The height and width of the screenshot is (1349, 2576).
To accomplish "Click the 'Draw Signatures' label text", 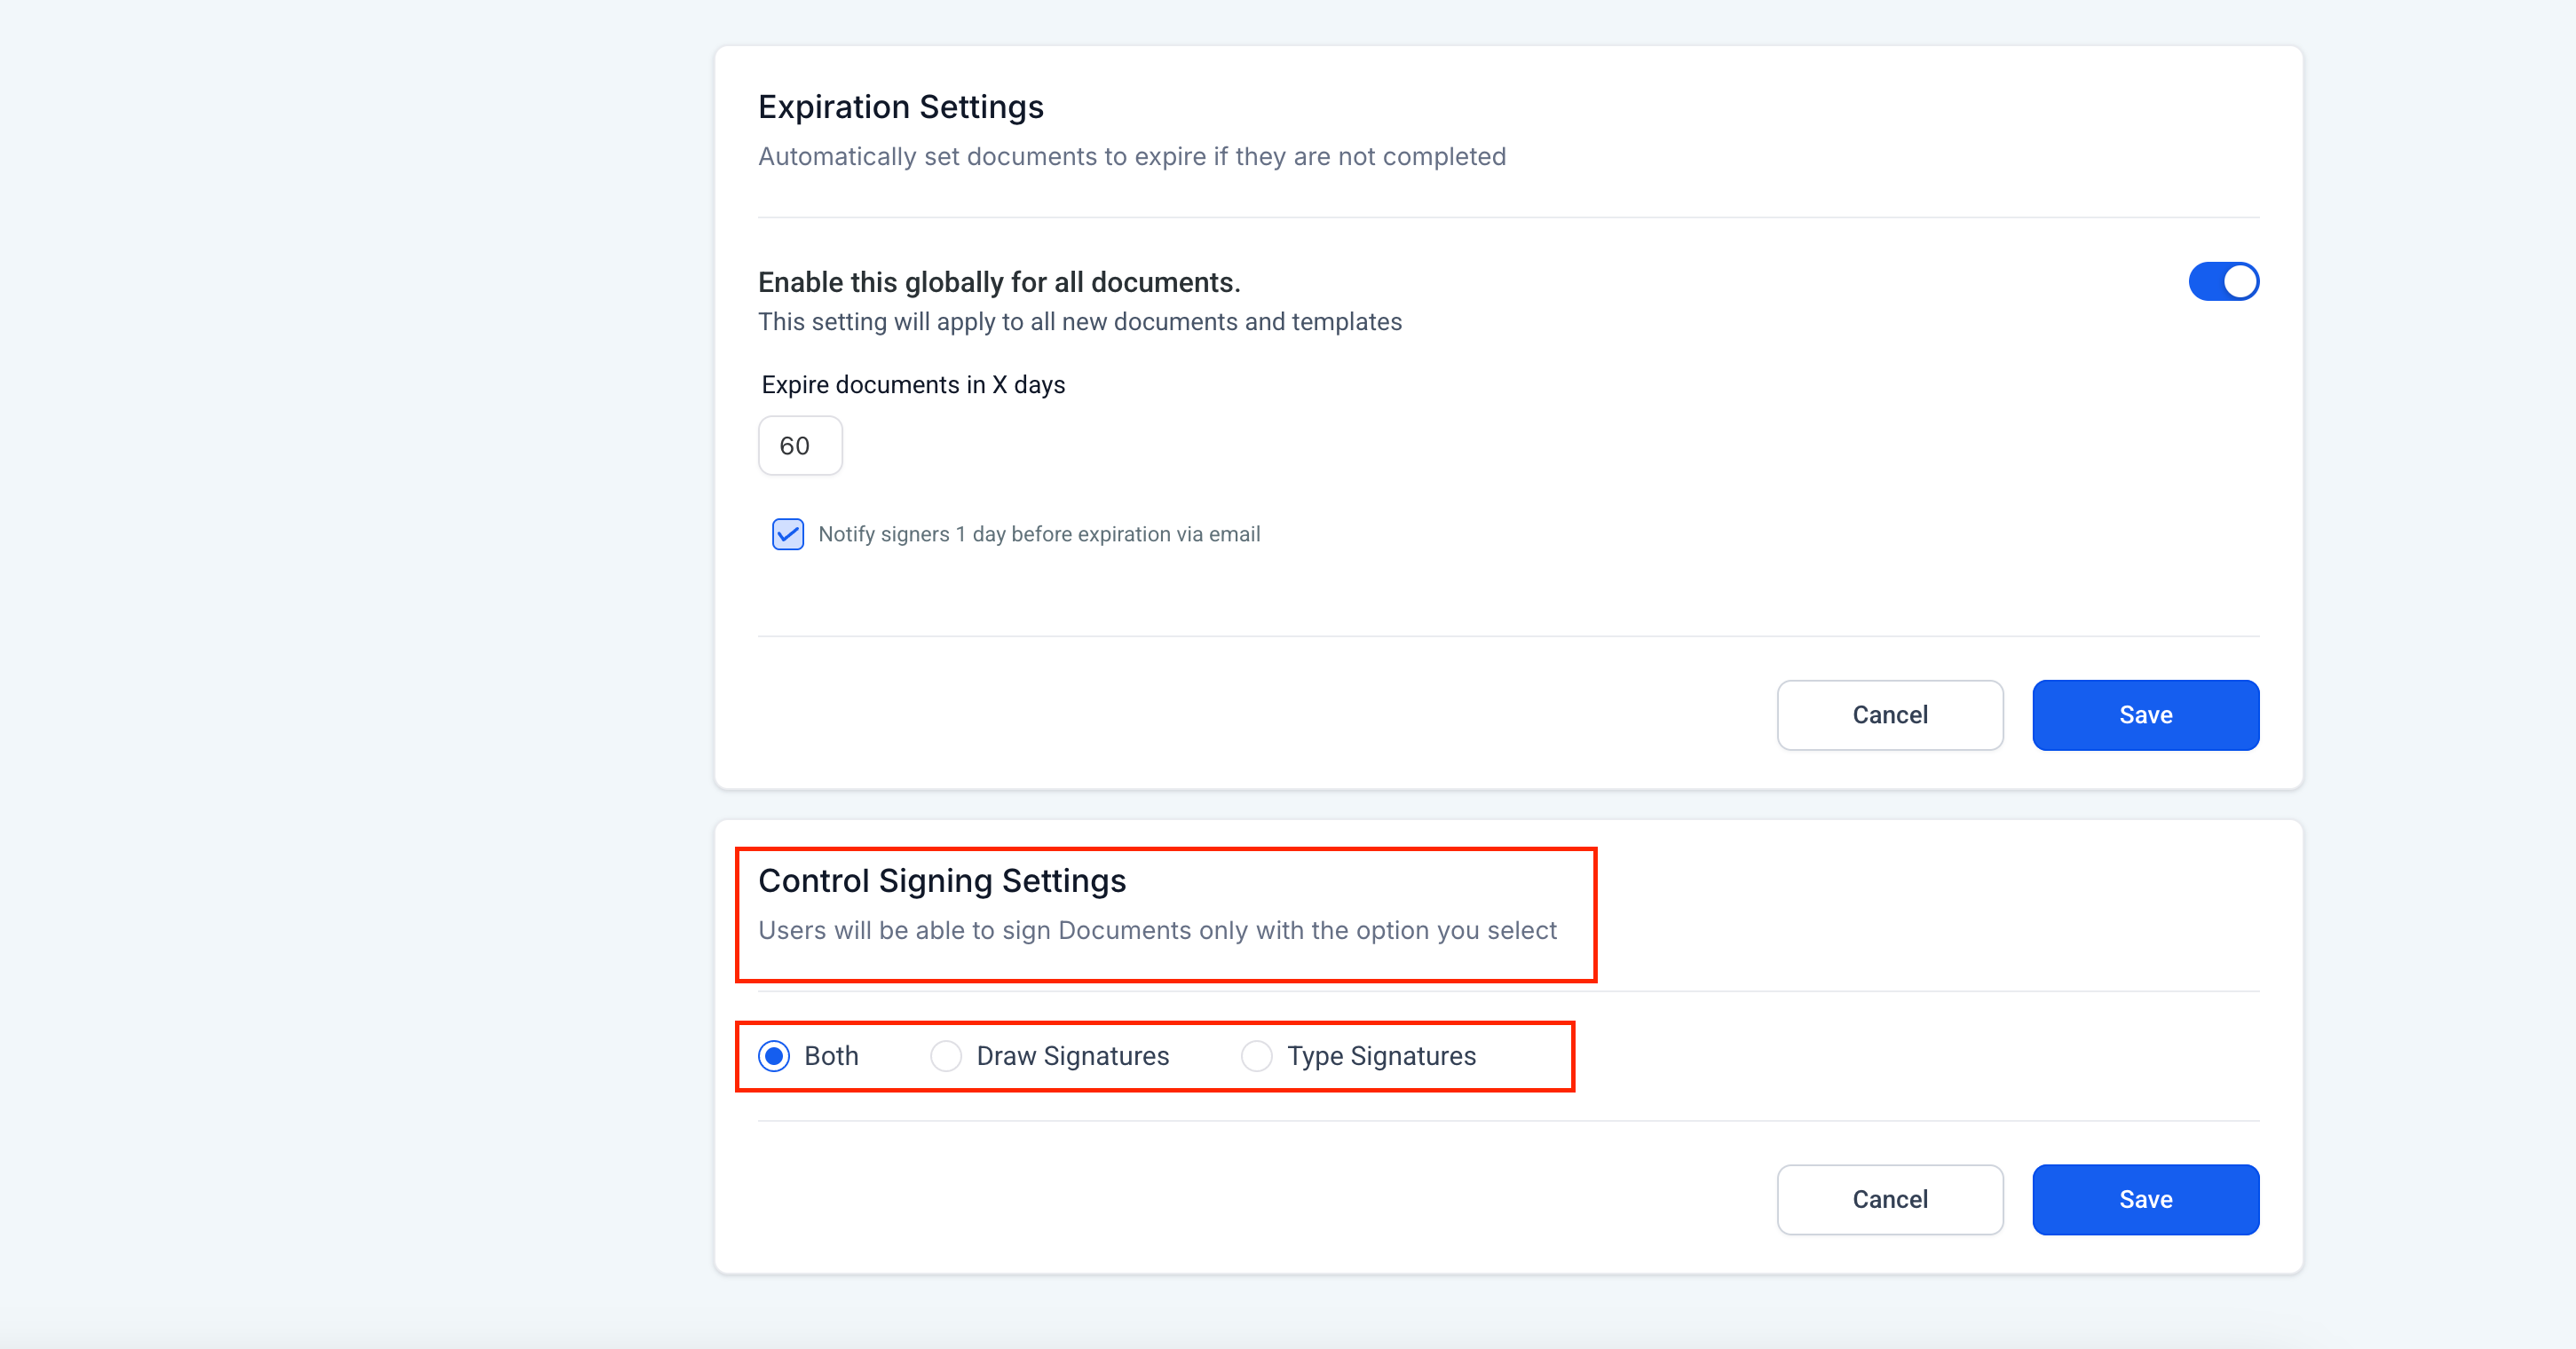I will [1072, 1056].
